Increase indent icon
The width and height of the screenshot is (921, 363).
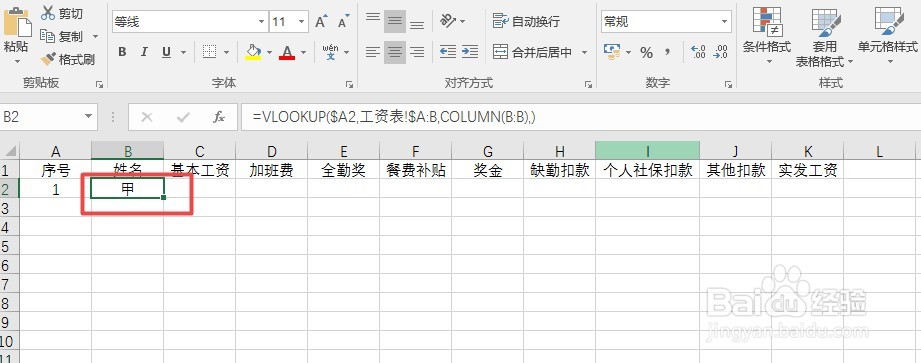coord(469,52)
